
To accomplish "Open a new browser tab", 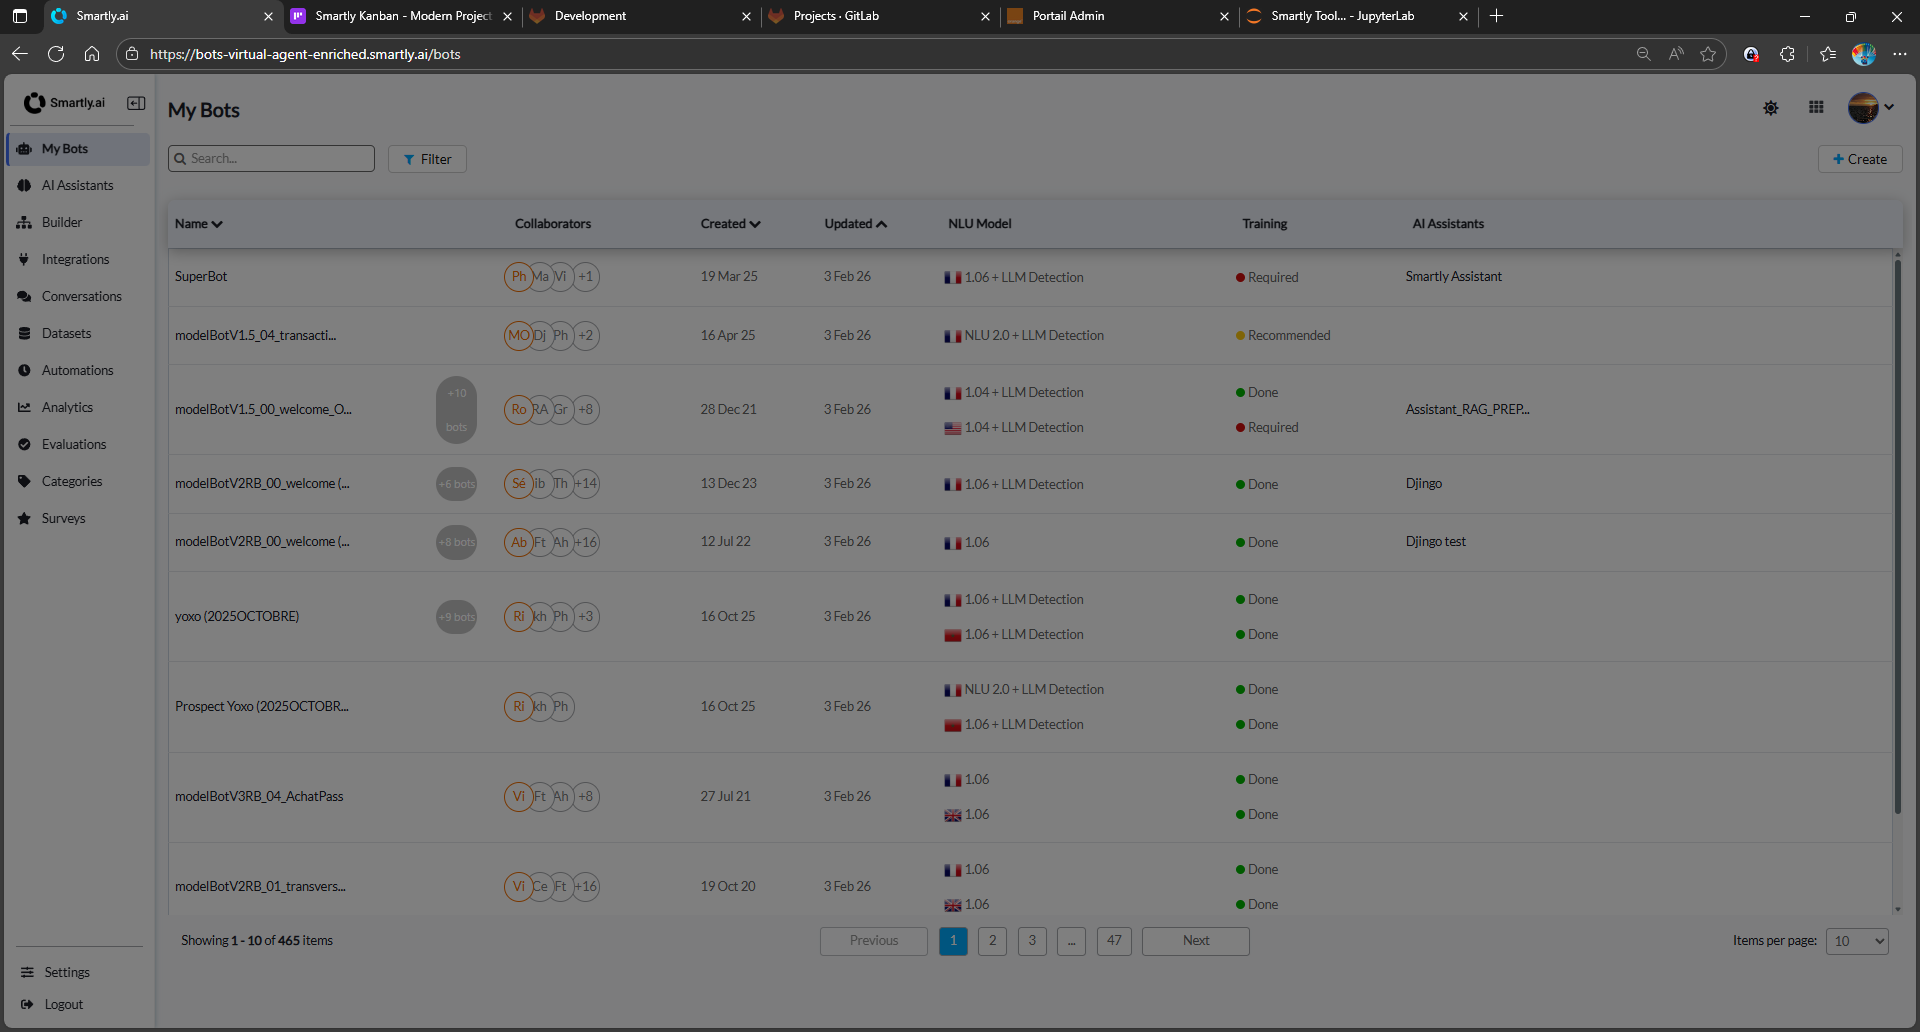I will coord(1496,16).
